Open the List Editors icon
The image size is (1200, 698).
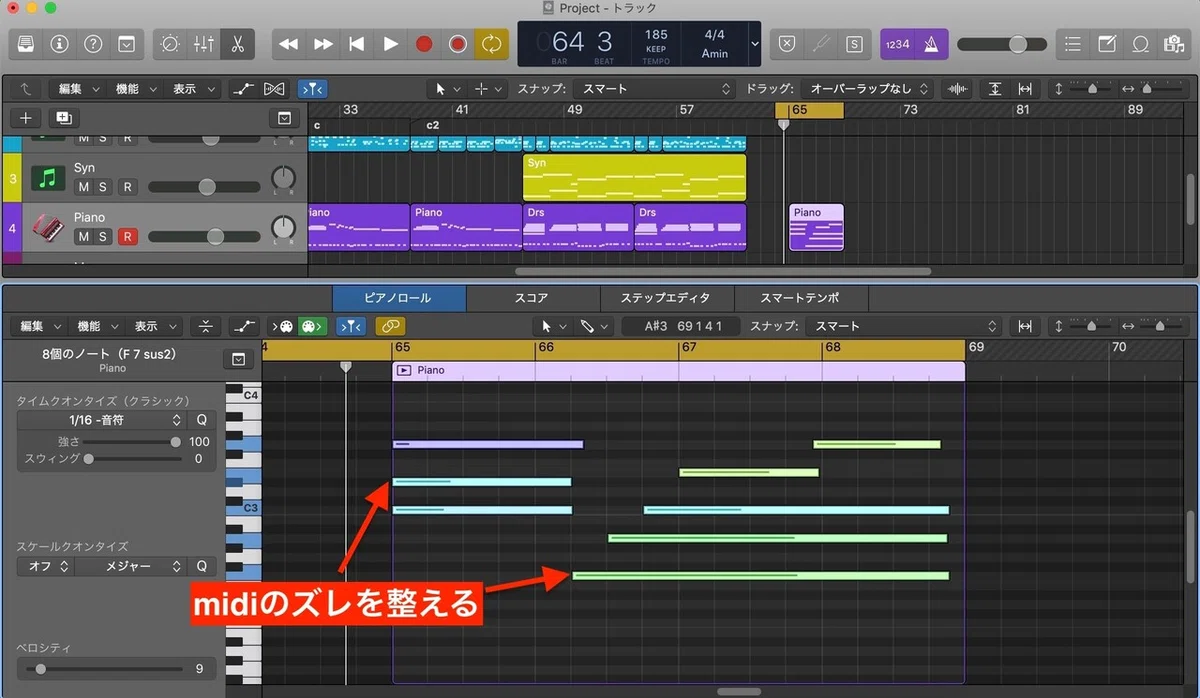click(x=1073, y=44)
